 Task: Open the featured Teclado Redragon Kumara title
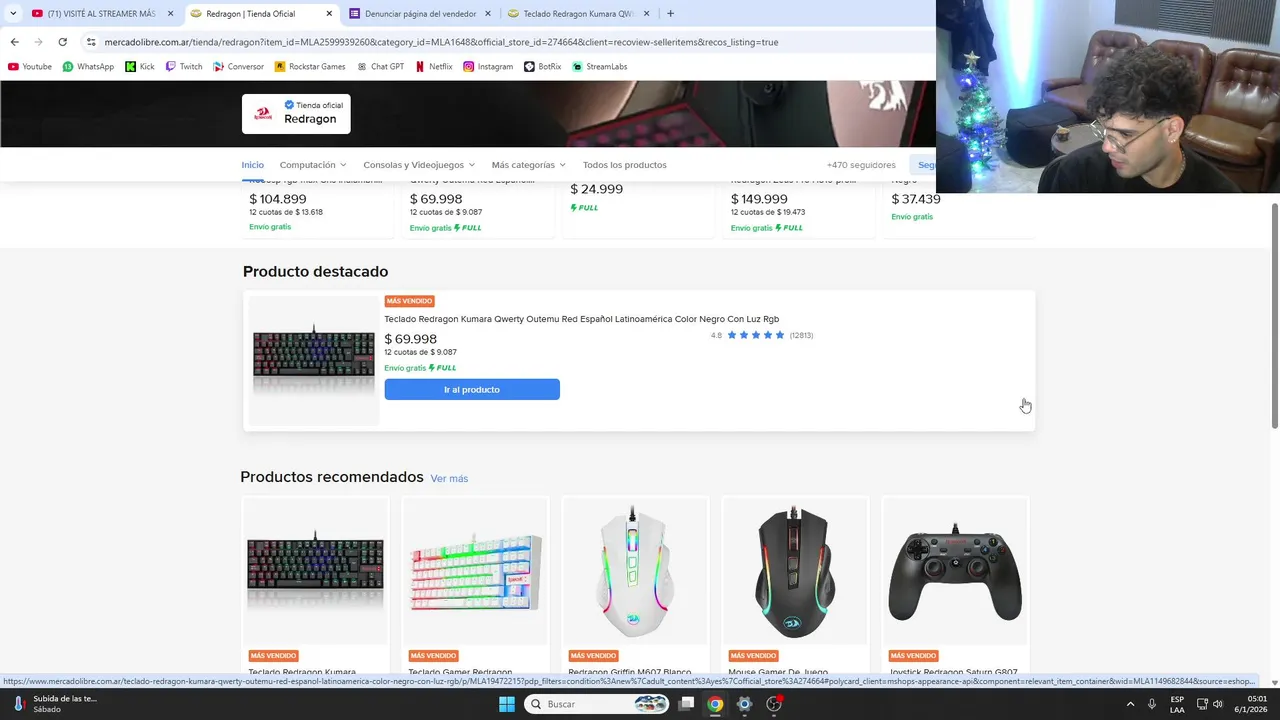coord(581,319)
